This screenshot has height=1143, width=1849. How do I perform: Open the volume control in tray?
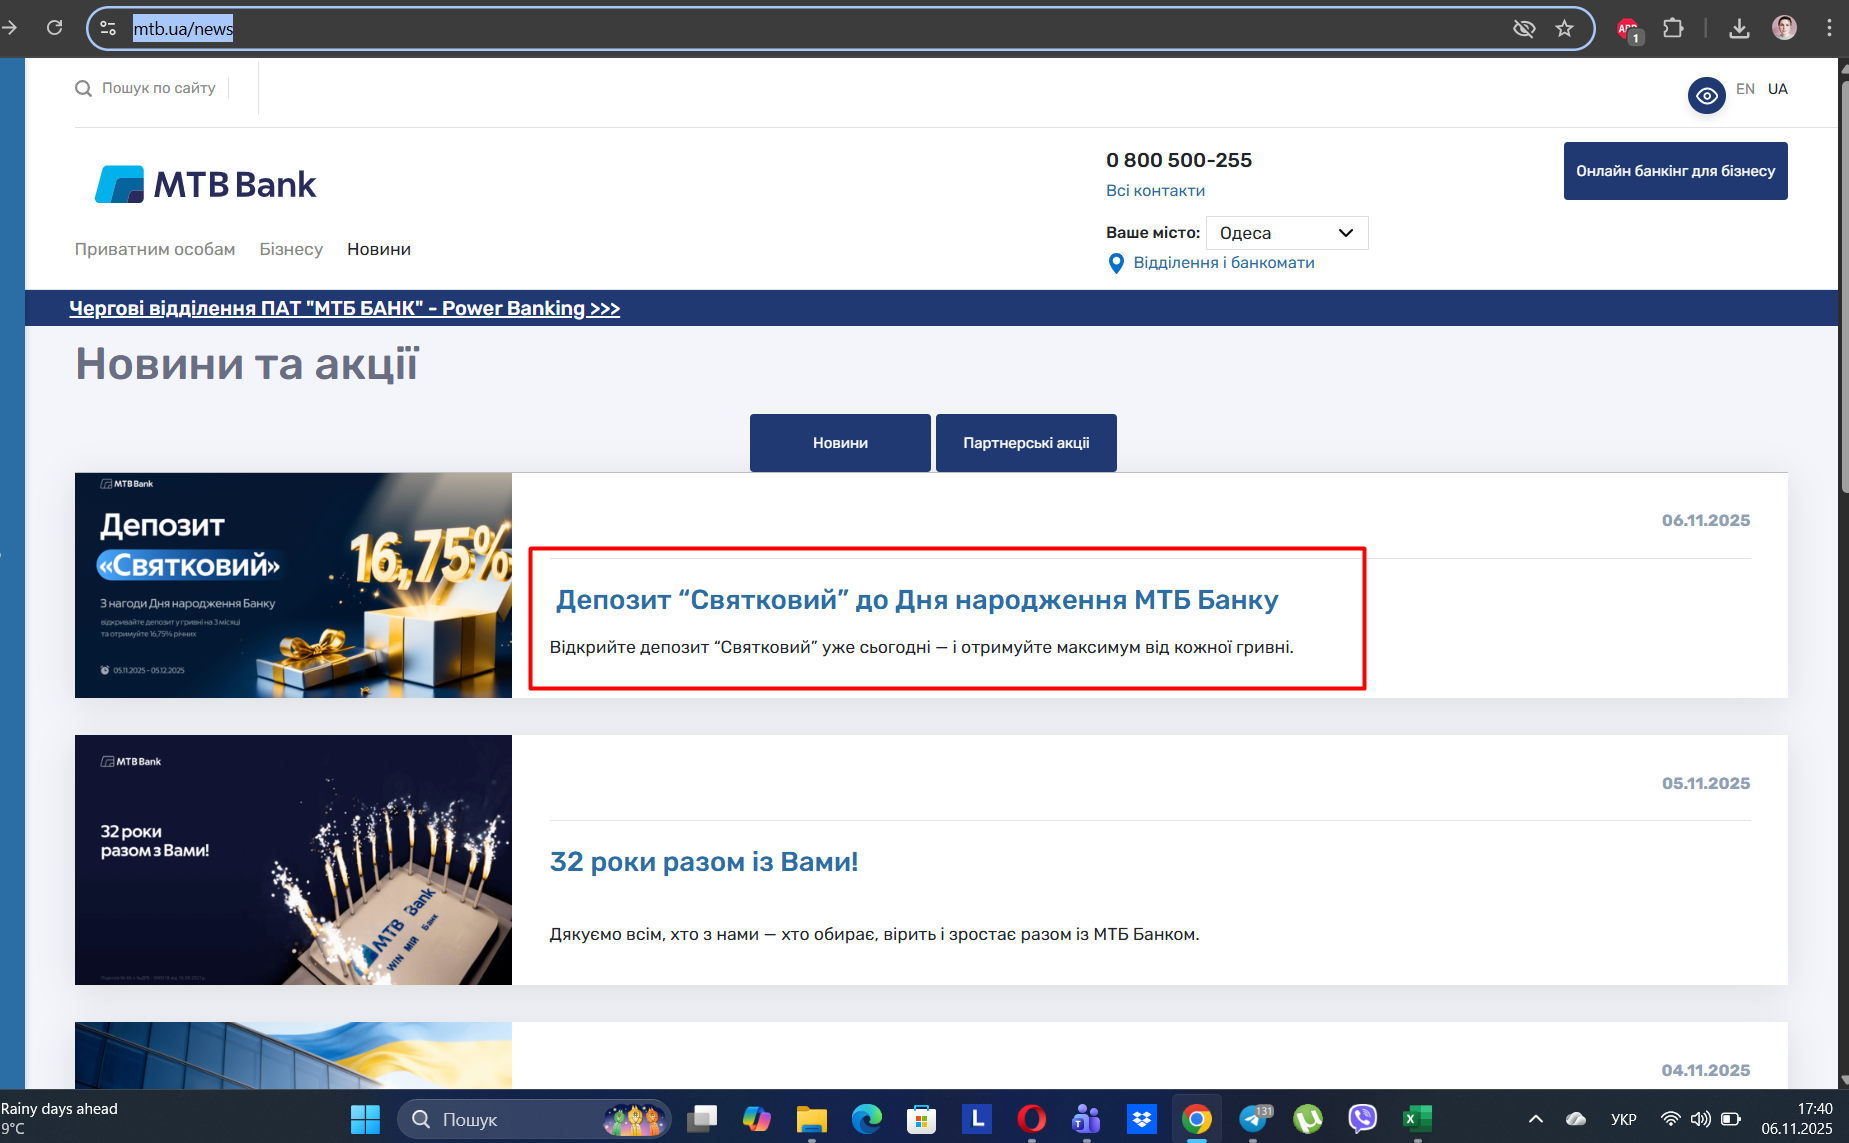click(x=1700, y=1119)
